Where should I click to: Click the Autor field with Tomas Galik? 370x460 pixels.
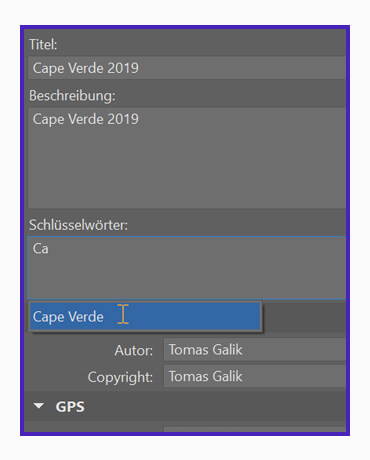[x=255, y=350]
